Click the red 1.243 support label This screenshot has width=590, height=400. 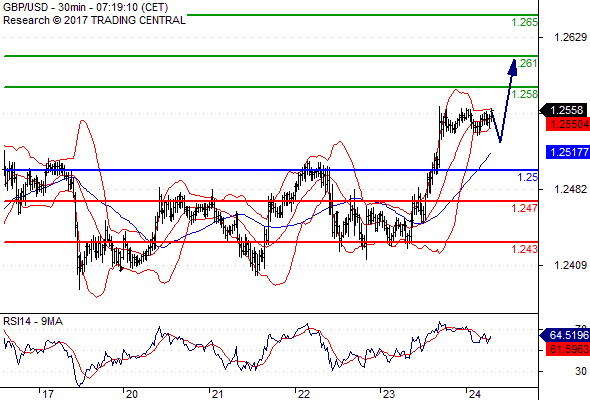tap(525, 249)
